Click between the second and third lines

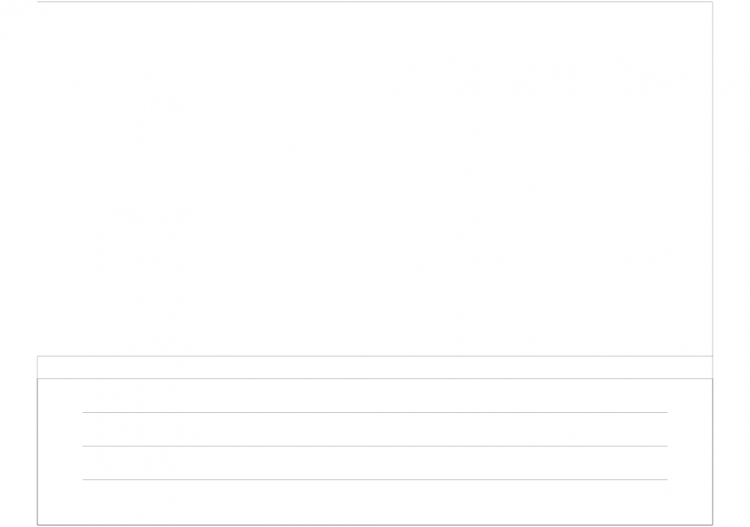[x=375, y=463]
